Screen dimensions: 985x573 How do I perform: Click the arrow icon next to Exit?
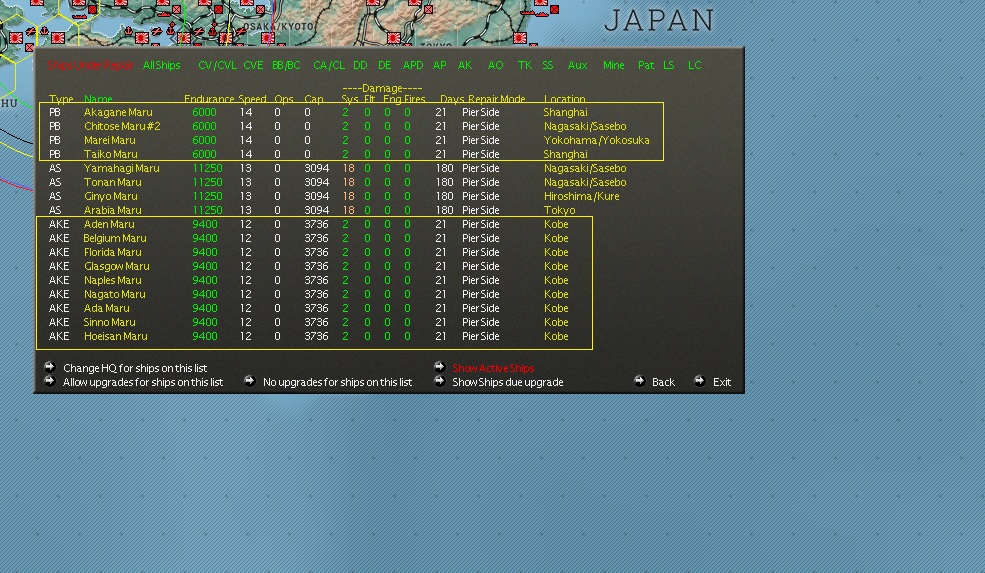699,381
